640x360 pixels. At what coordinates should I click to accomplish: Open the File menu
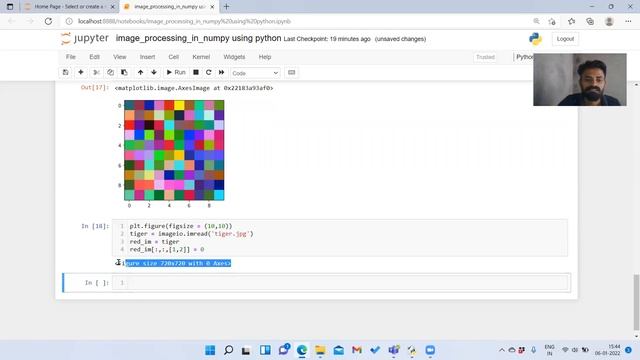click(71, 57)
